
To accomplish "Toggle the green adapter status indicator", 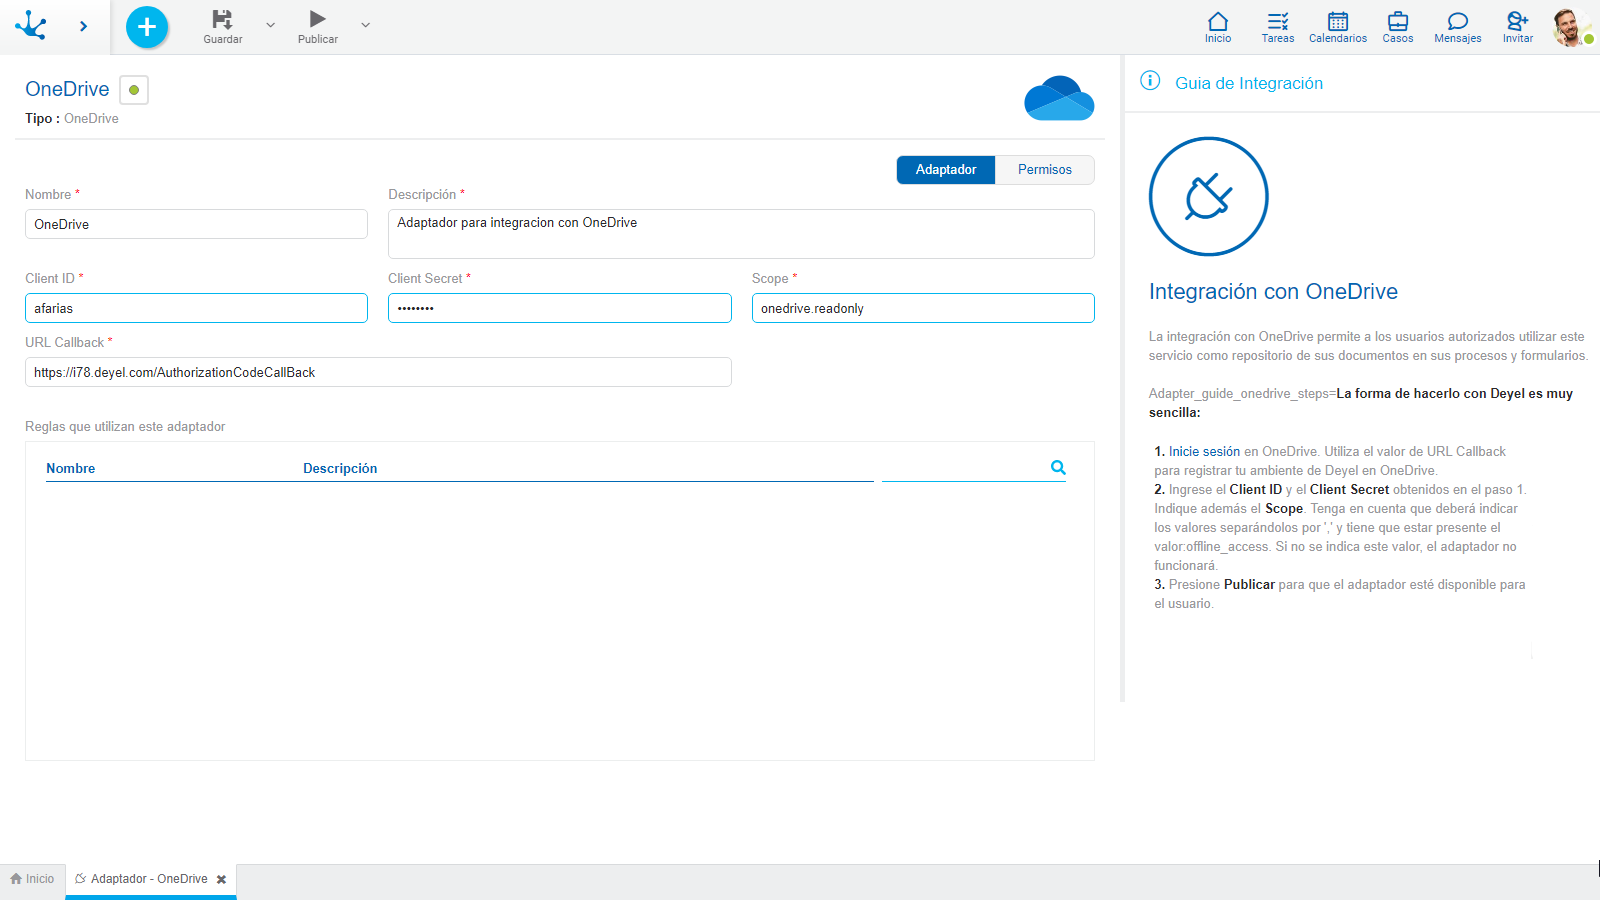I will coord(134,90).
